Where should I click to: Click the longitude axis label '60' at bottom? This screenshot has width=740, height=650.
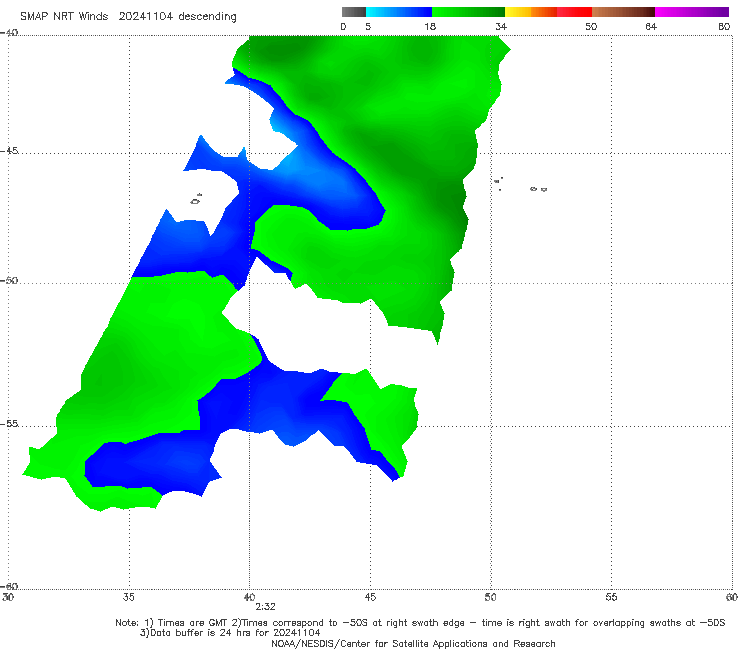pyautogui.click(x=732, y=597)
